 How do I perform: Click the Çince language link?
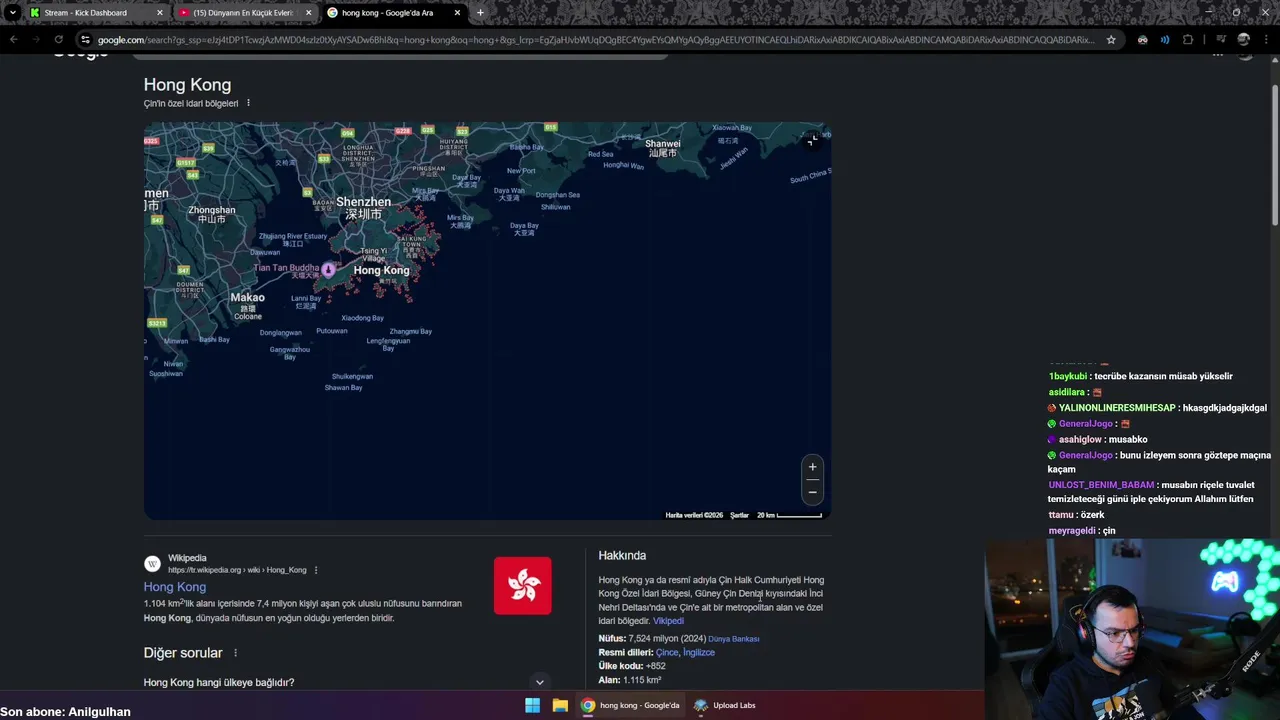(x=667, y=652)
